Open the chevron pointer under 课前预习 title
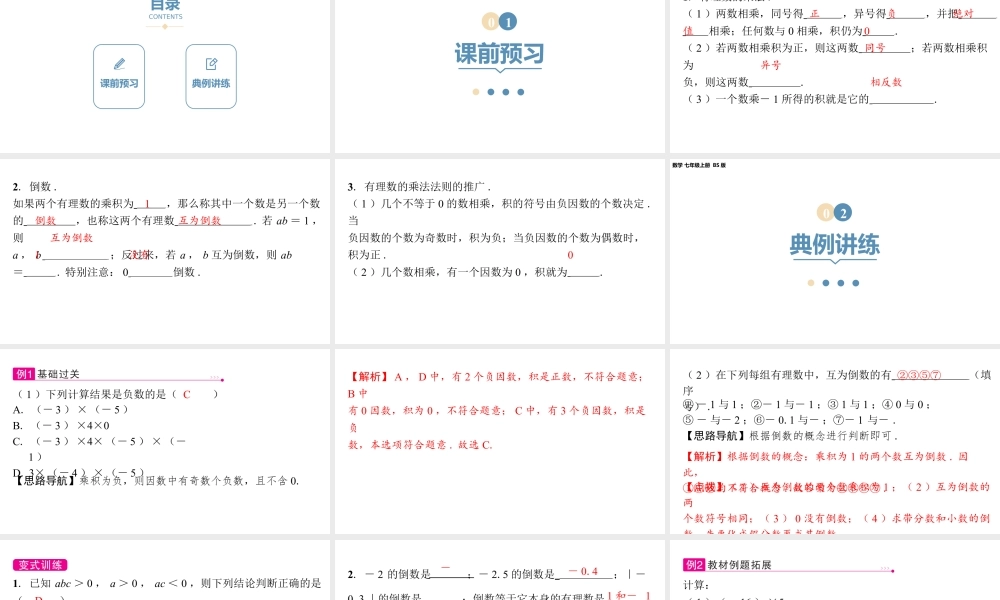Screen dimensions: 1000x600 (x=500, y=70)
